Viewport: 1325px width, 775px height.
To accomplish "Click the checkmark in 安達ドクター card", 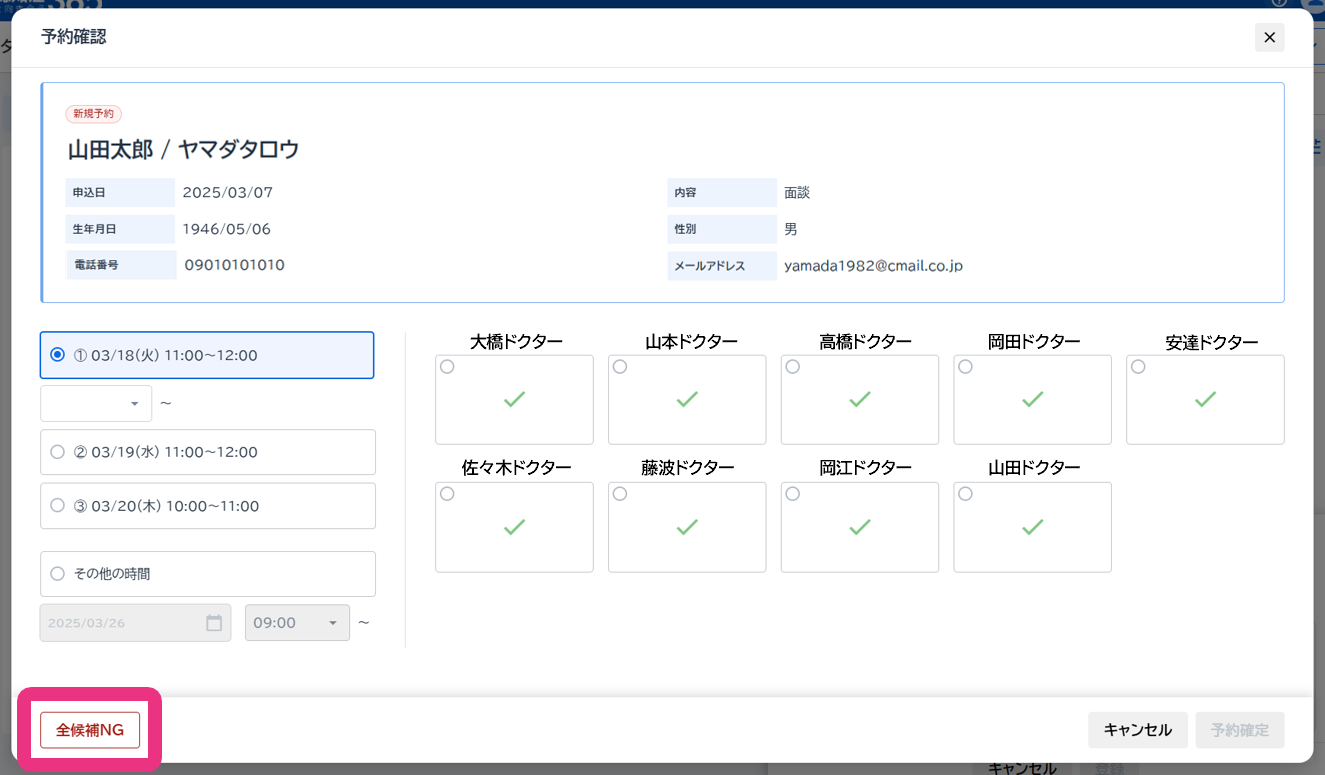I will click(1205, 400).
